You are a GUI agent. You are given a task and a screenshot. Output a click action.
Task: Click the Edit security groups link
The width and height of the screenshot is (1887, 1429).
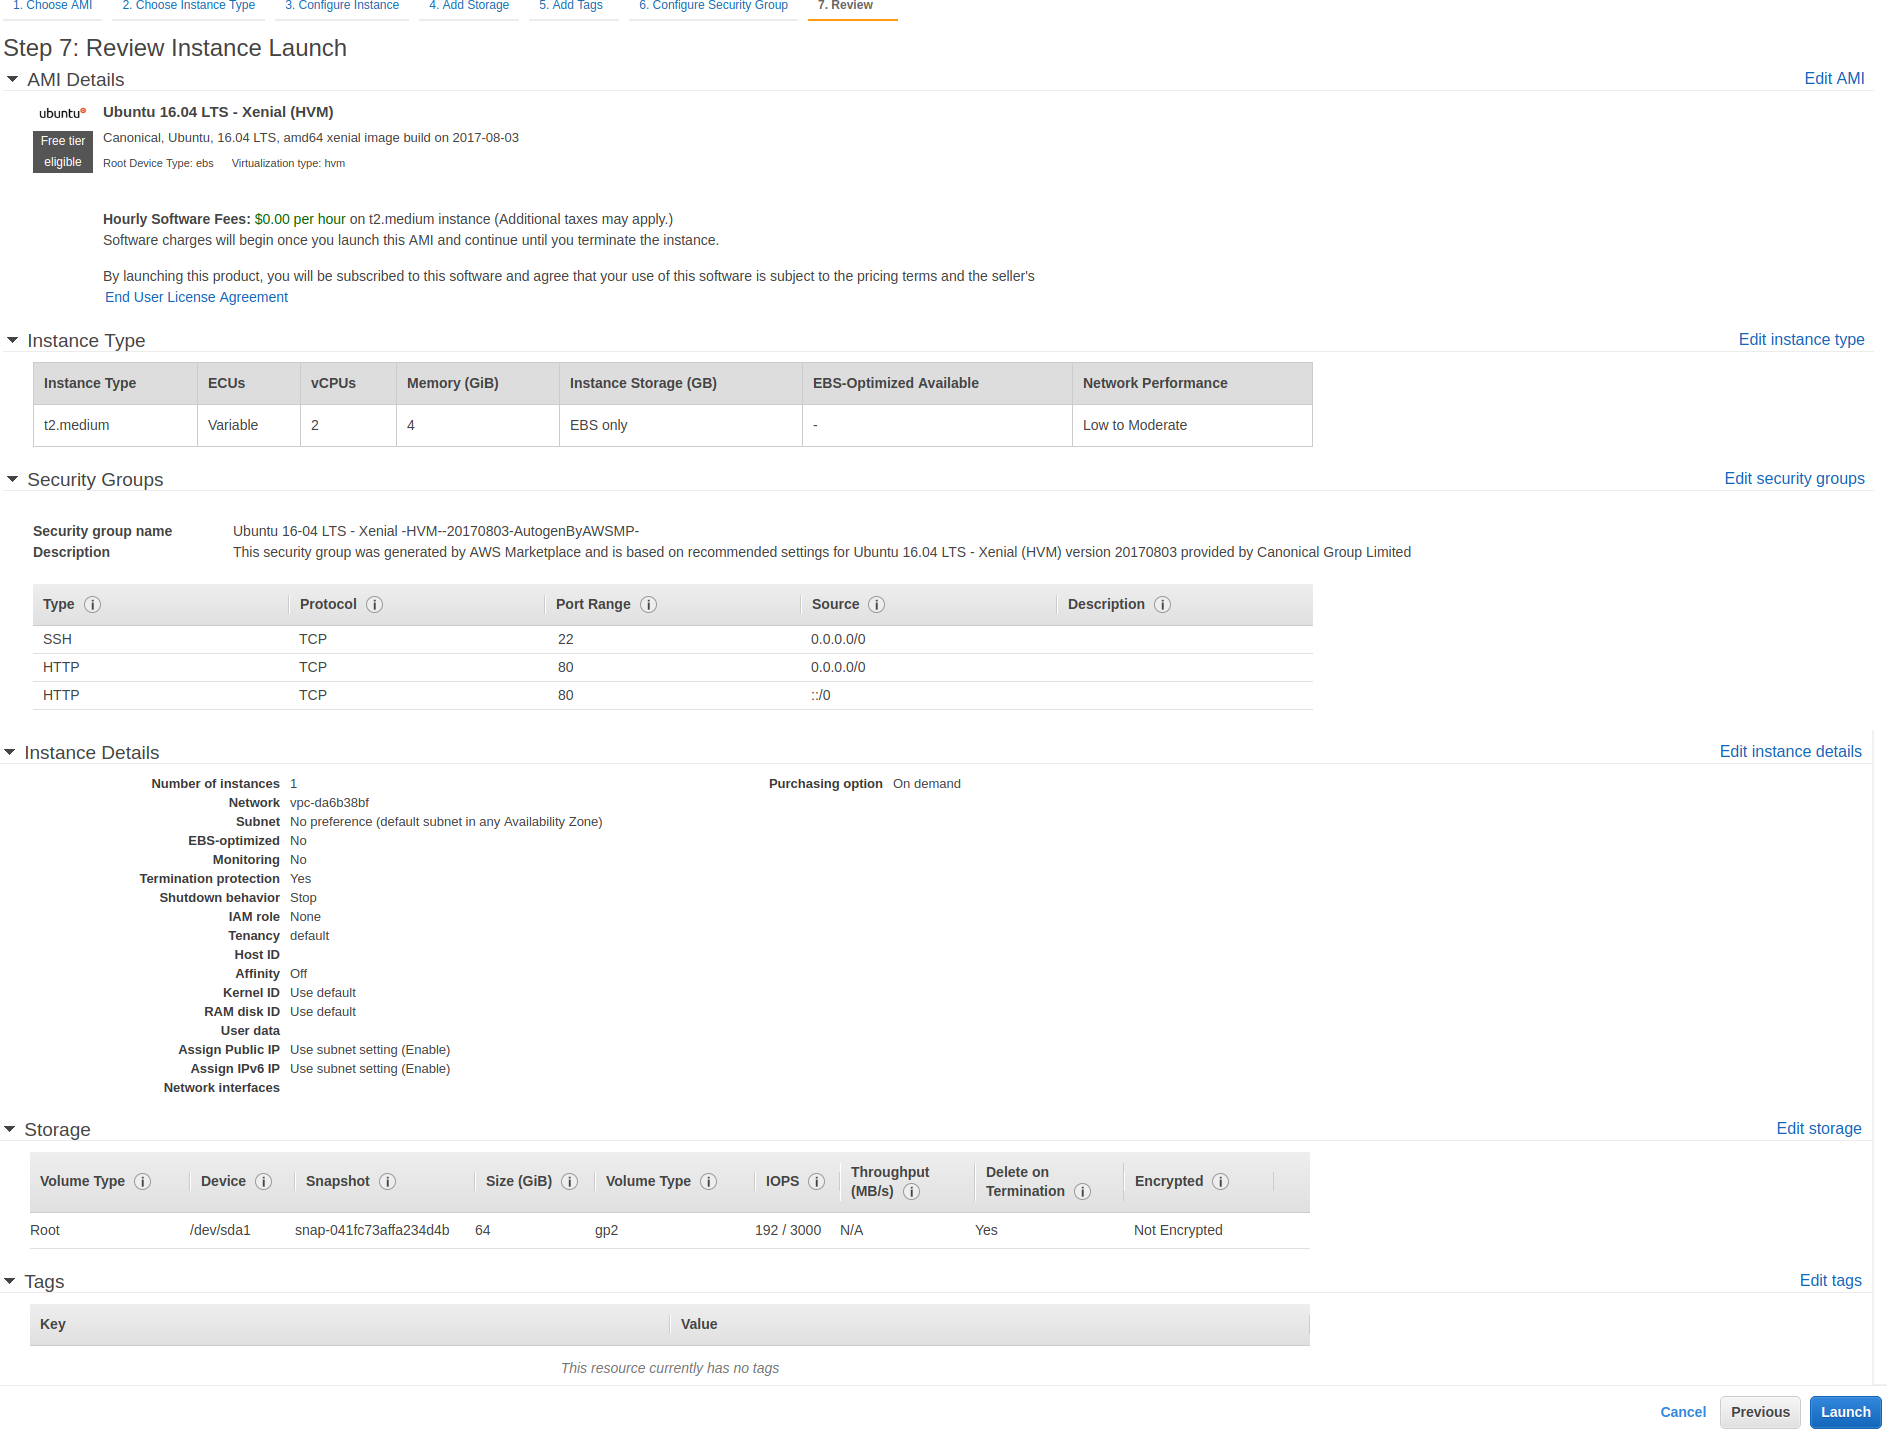[1794, 479]
